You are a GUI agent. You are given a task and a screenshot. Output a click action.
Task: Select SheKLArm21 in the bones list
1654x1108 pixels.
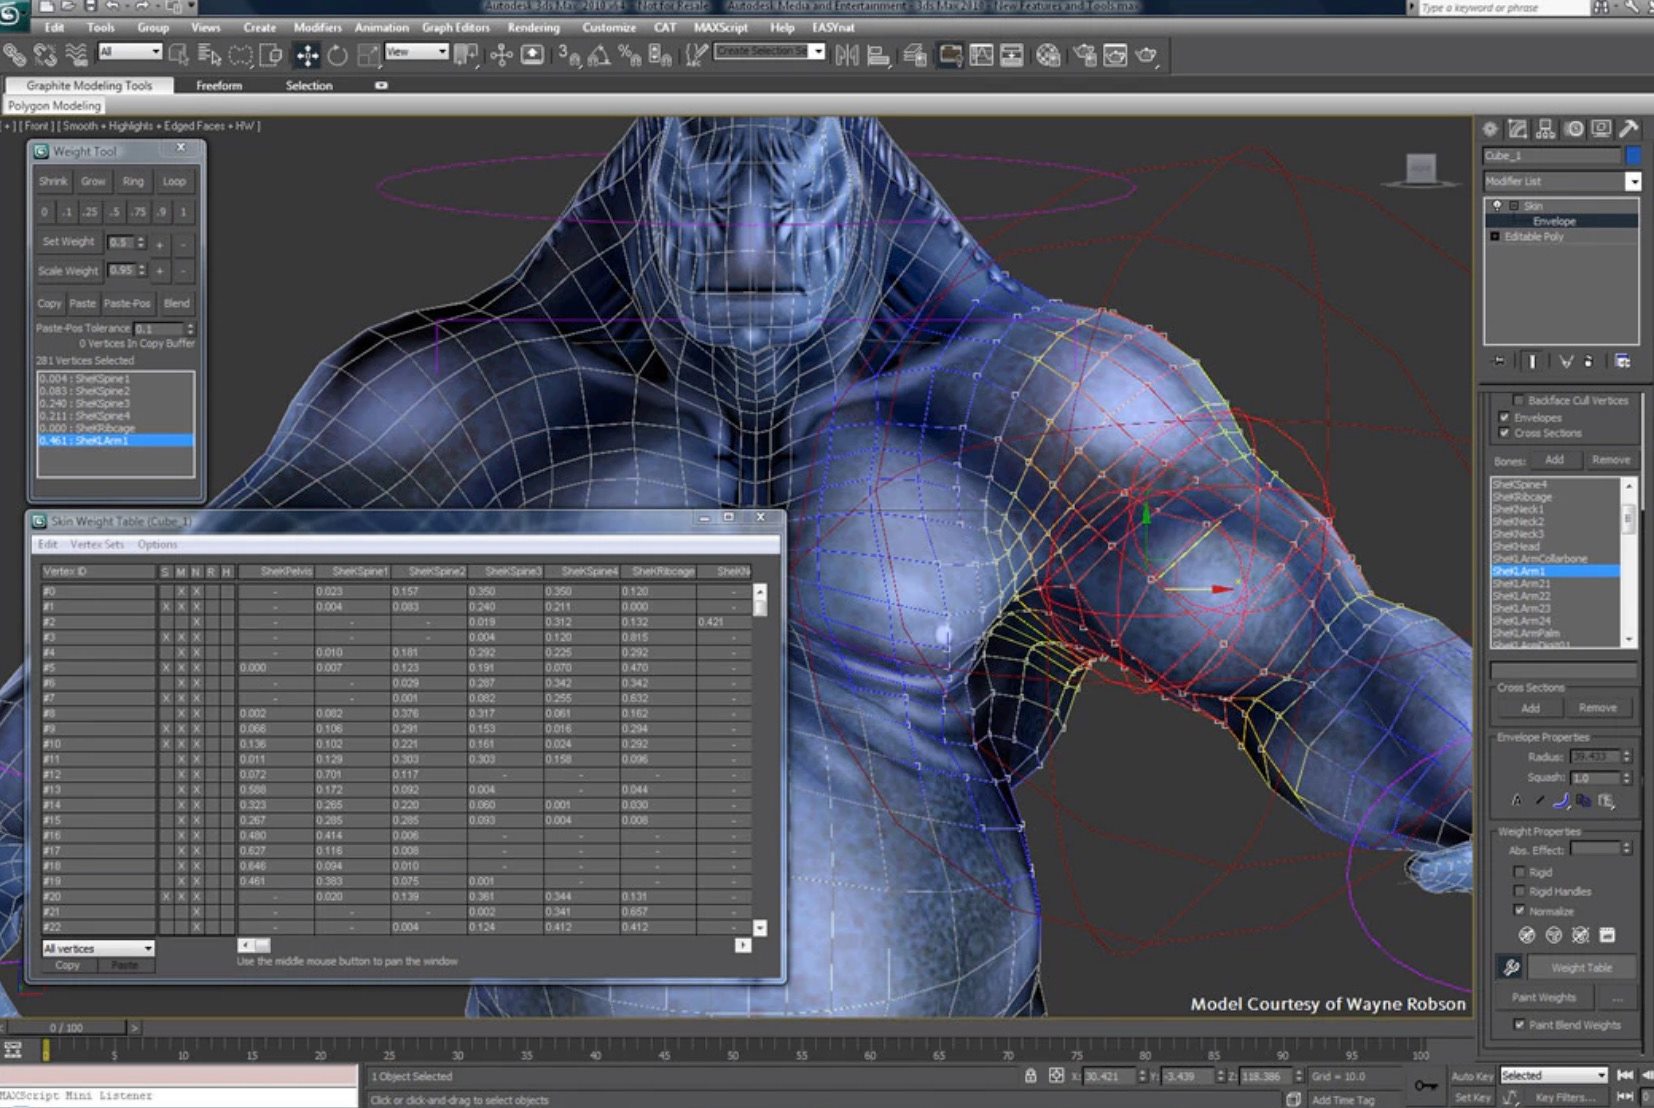click(x=1555, y=584)
